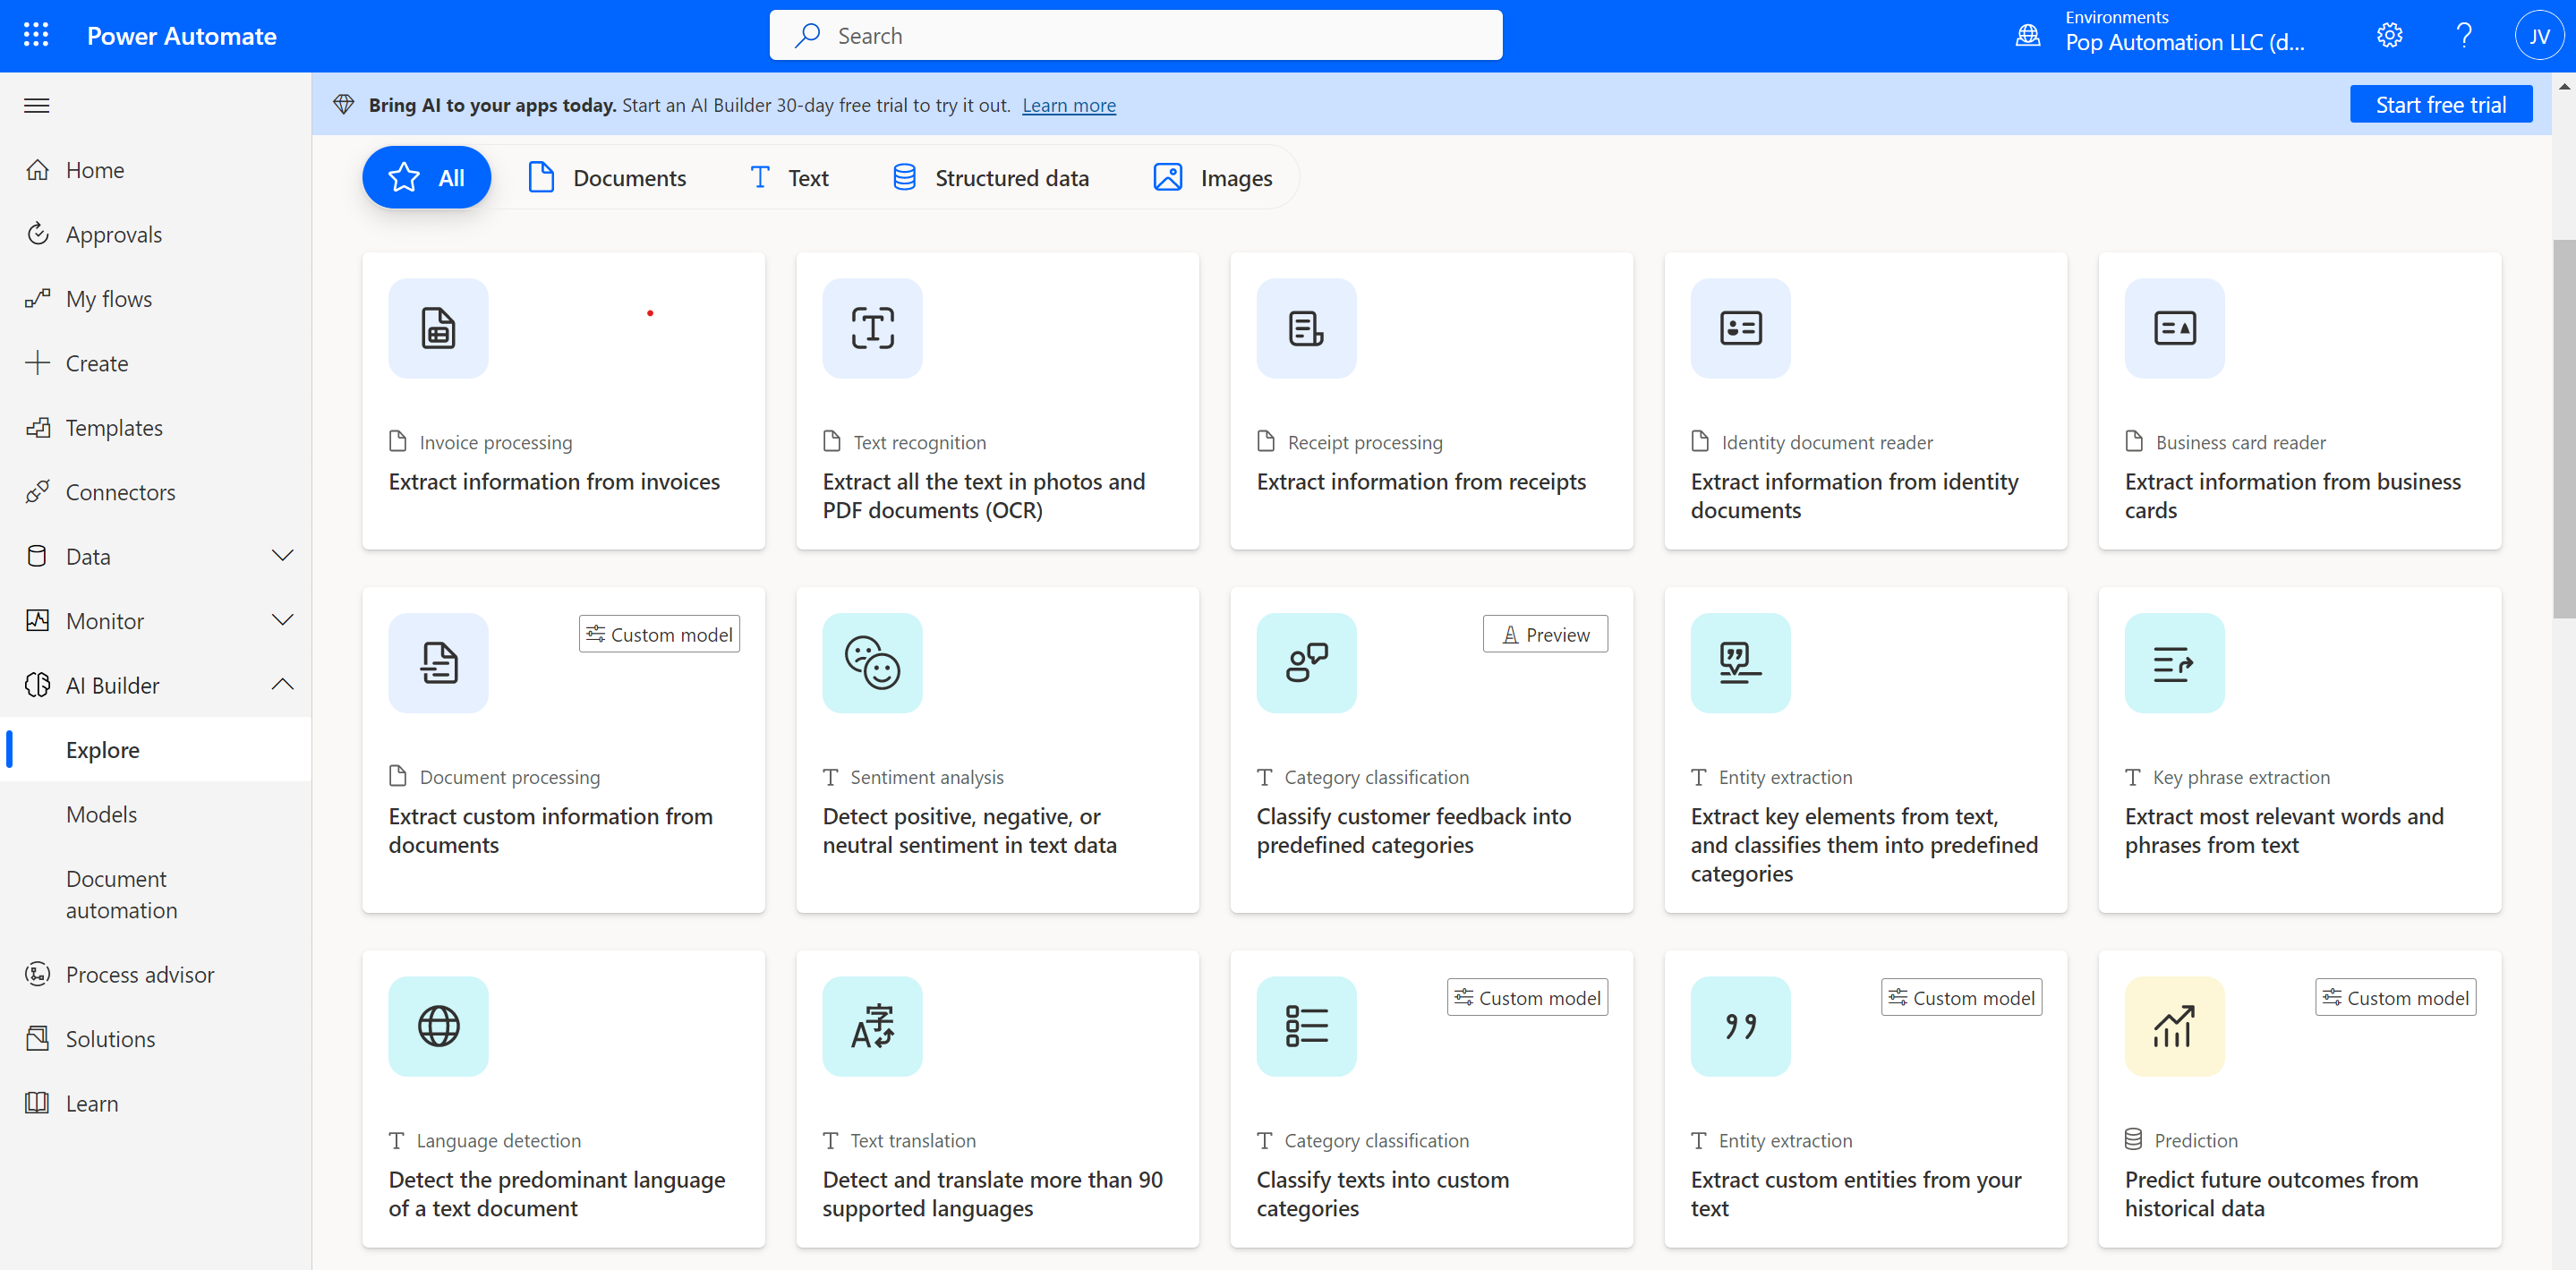
Task: Open the app launcher waffle menu
Action: click(x=36, y=34)
